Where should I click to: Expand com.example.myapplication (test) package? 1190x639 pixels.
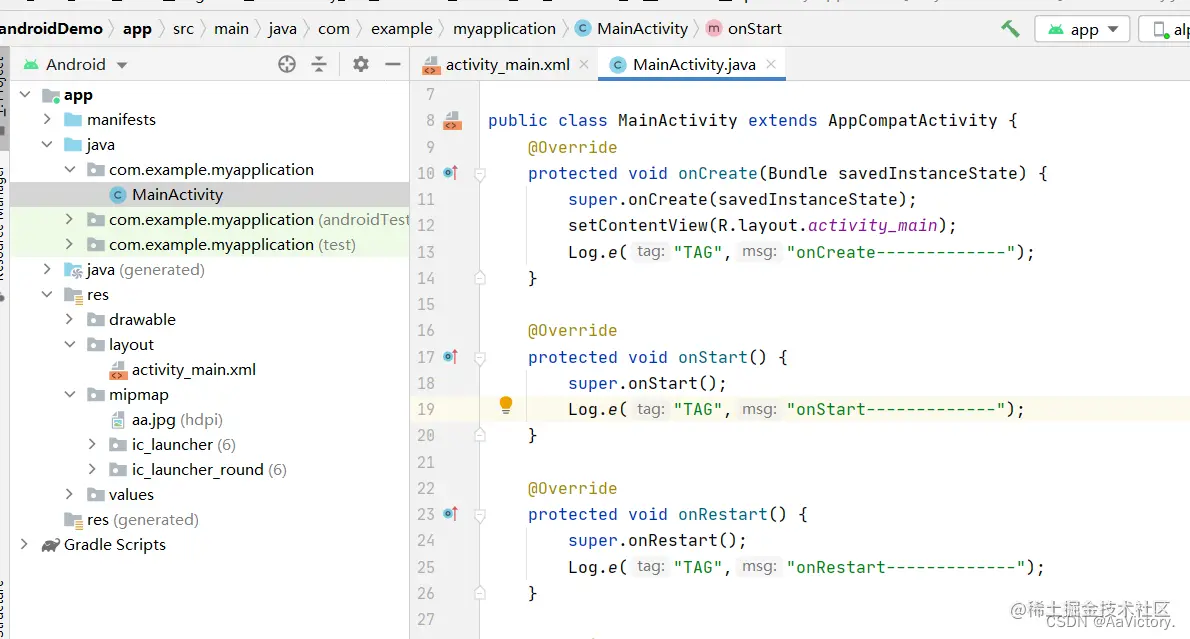coord(70,244)
